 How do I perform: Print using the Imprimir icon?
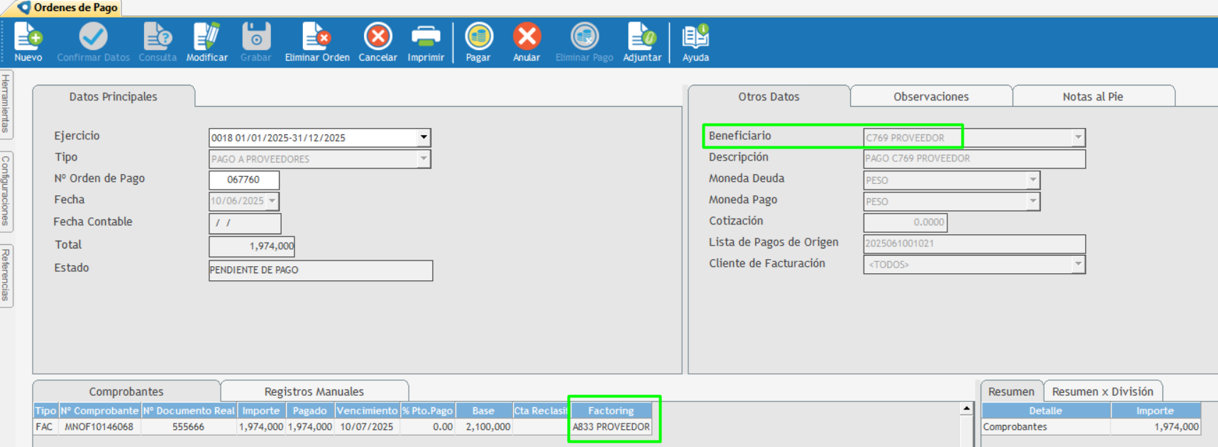(426, 38)
